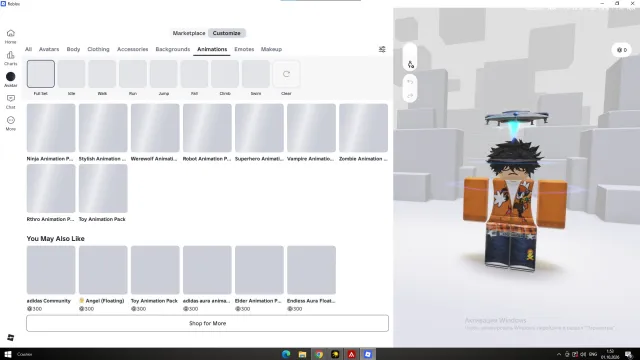
Task: Open the Robux balance indicator
Action: pyautogui.click(x=622, y=50)
